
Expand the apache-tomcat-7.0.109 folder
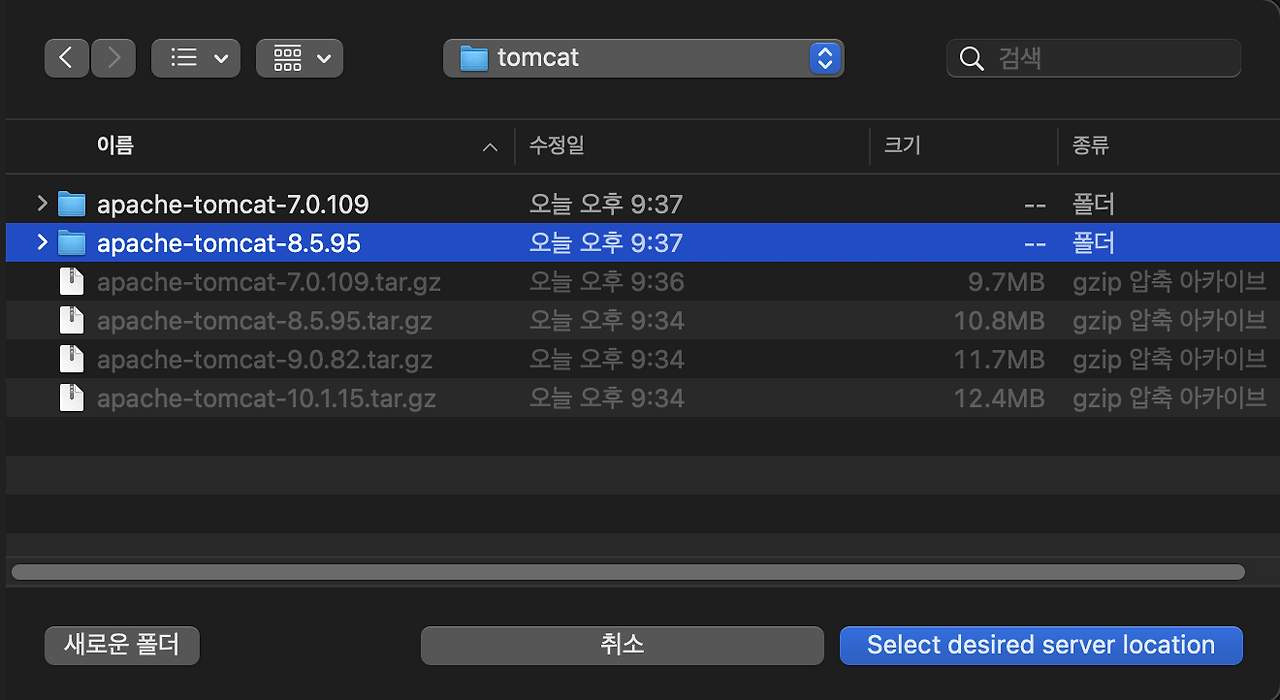[x=41, y=203]
